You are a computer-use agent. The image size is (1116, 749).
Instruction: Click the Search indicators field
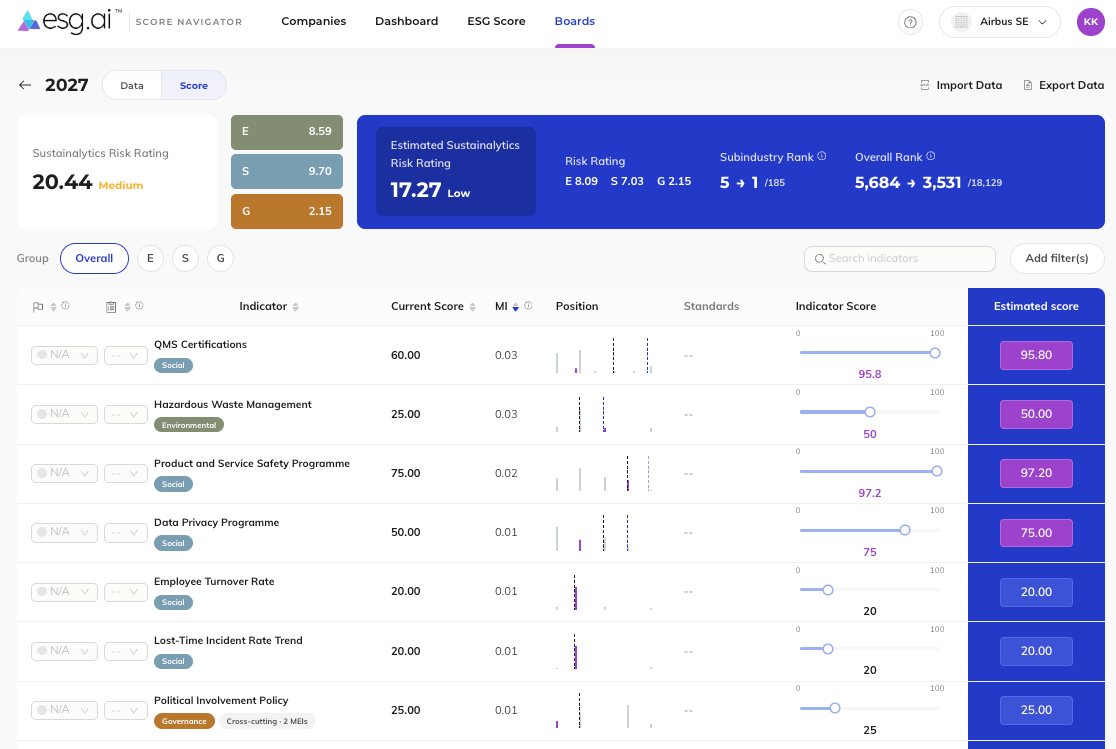click(900, 259)
